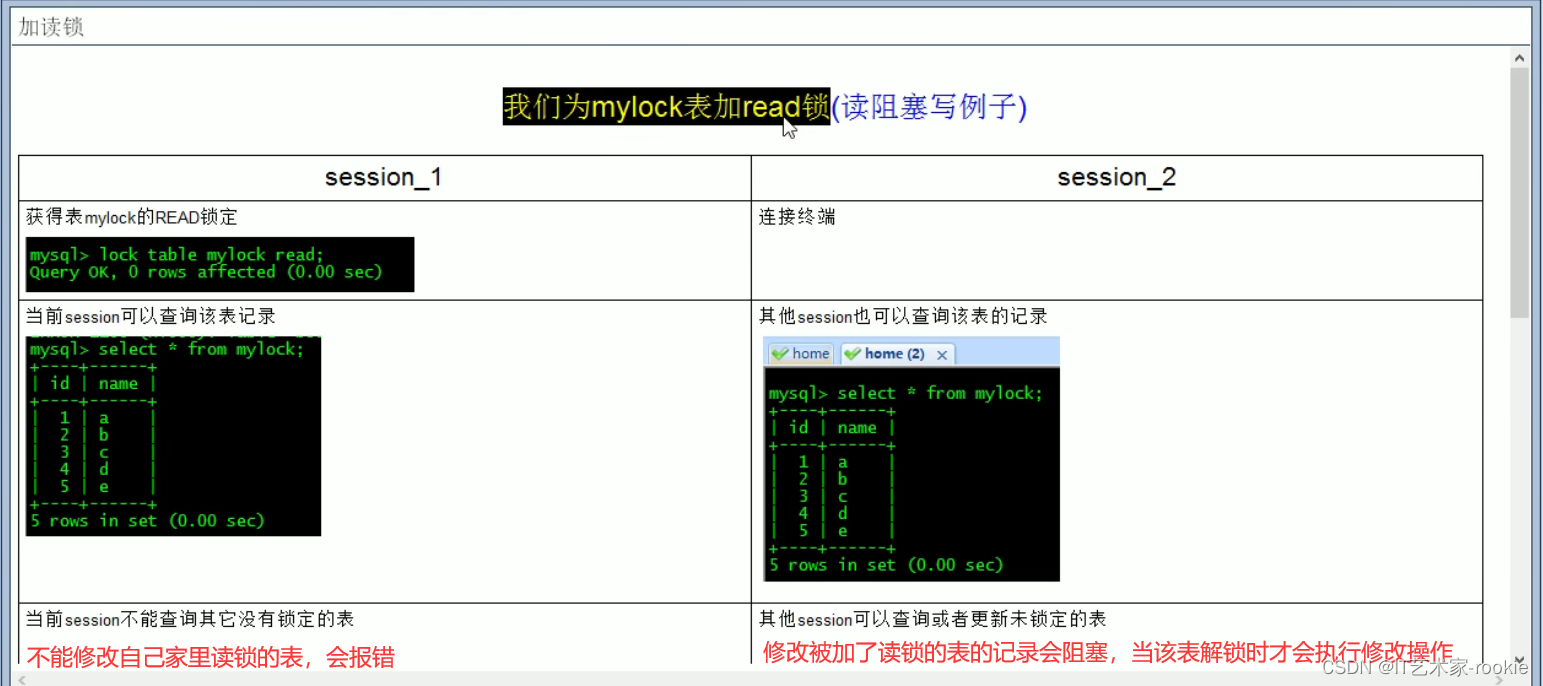Click the select * from mylock output under session_1
Screen dimensions: 1543x686
(172, 435)
